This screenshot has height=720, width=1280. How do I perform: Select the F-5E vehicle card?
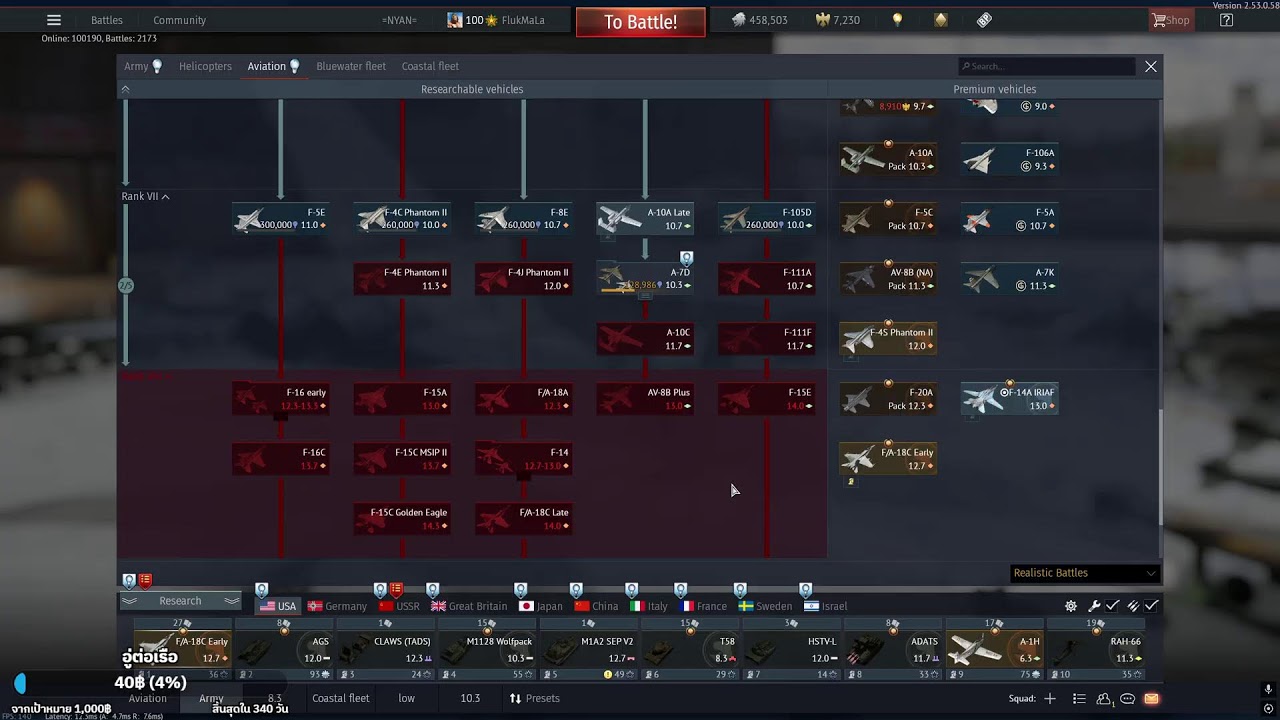point(281,219)
